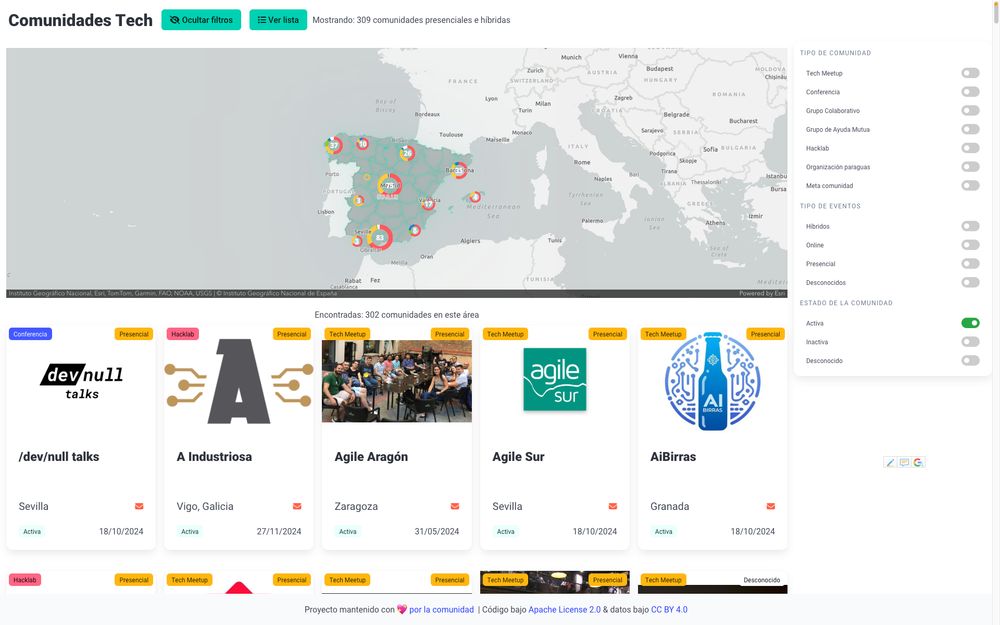Image resolution: width=1000 pixels, height=625 pixels.
Task: Enable the Presencial events filter switch
Action: pyautogui.click(x=970, y=263)
